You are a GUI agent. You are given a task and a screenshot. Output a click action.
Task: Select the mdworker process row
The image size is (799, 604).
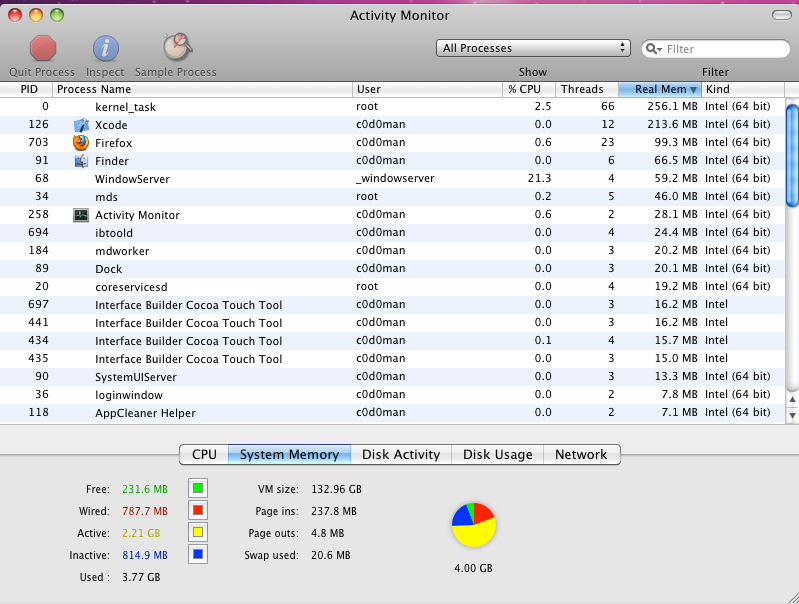click(x=392, y=251)
